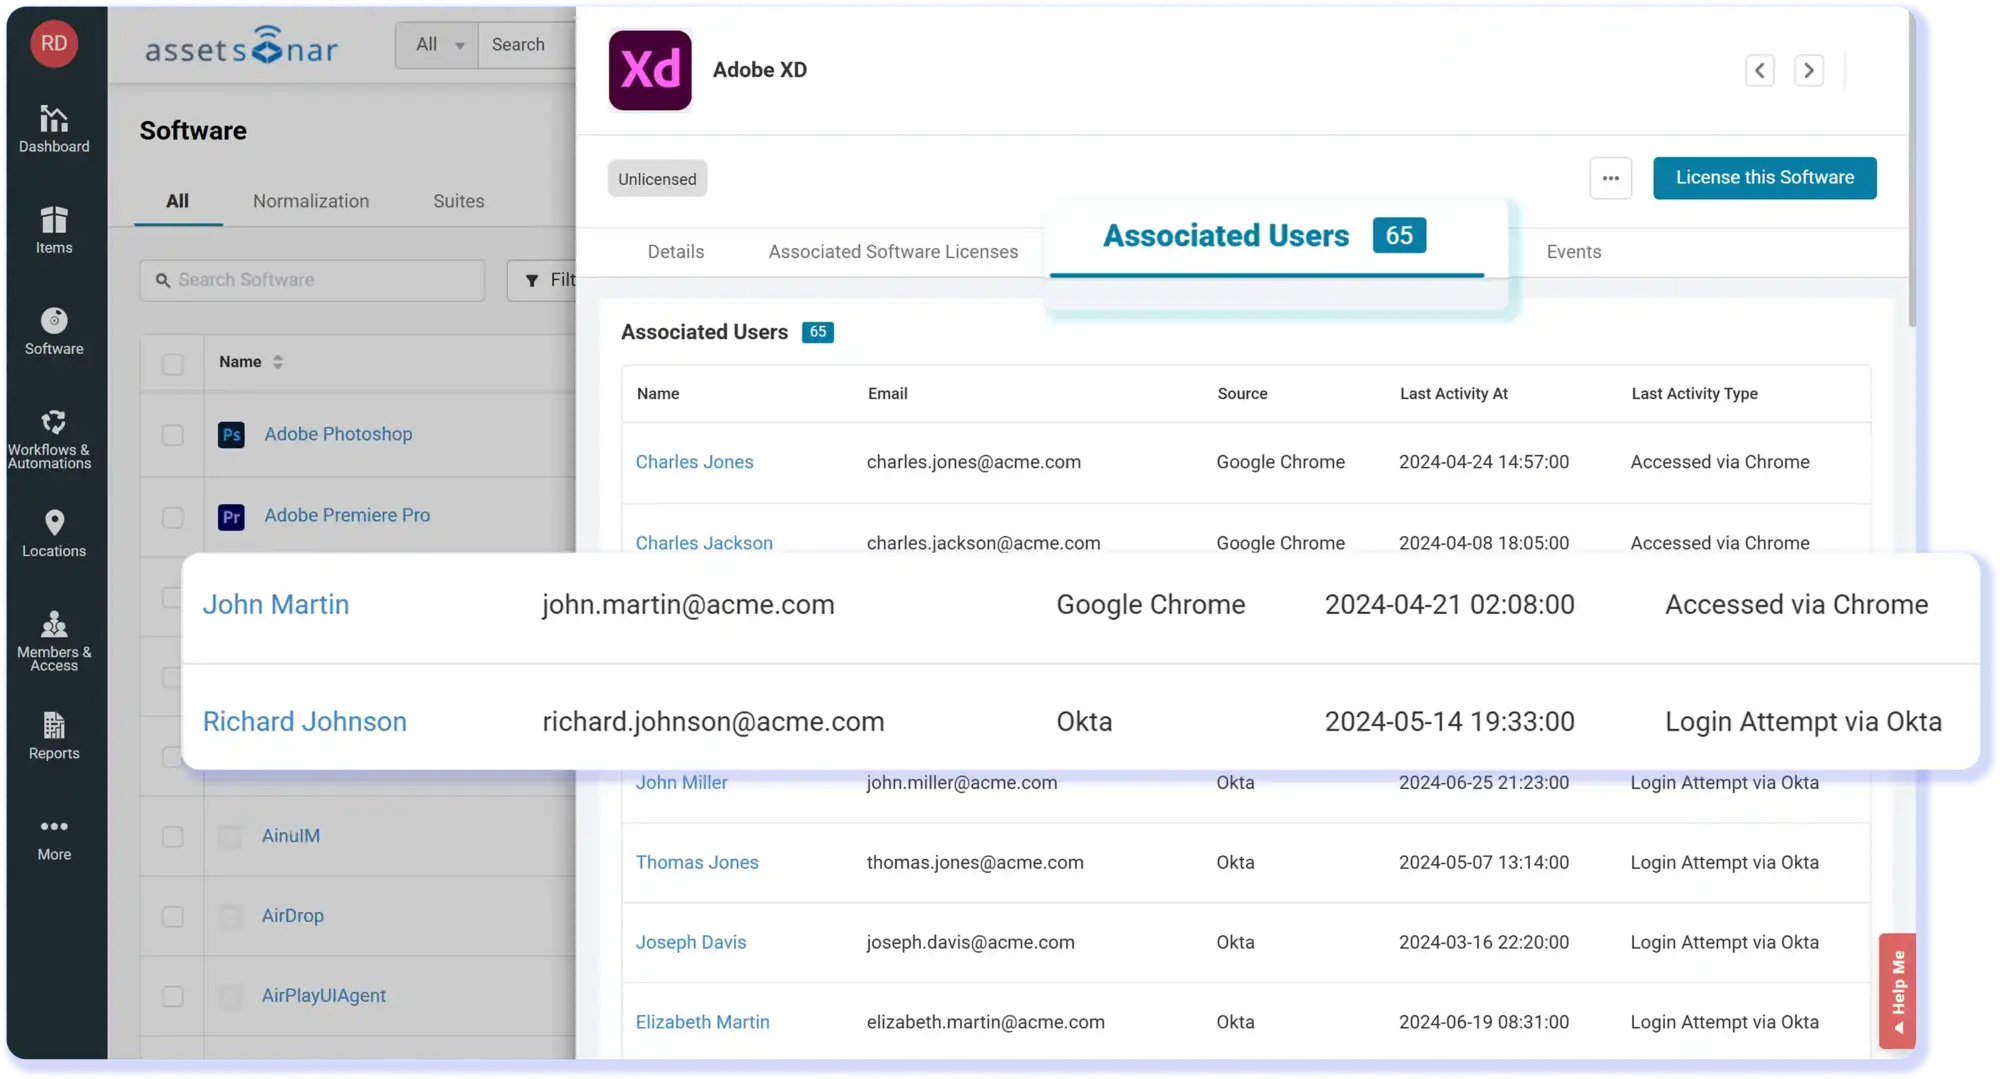The width and height of the screenshot is (2000, 1079).
Task: Open Charles Jackson user link
Action: (x=704, y=543)
